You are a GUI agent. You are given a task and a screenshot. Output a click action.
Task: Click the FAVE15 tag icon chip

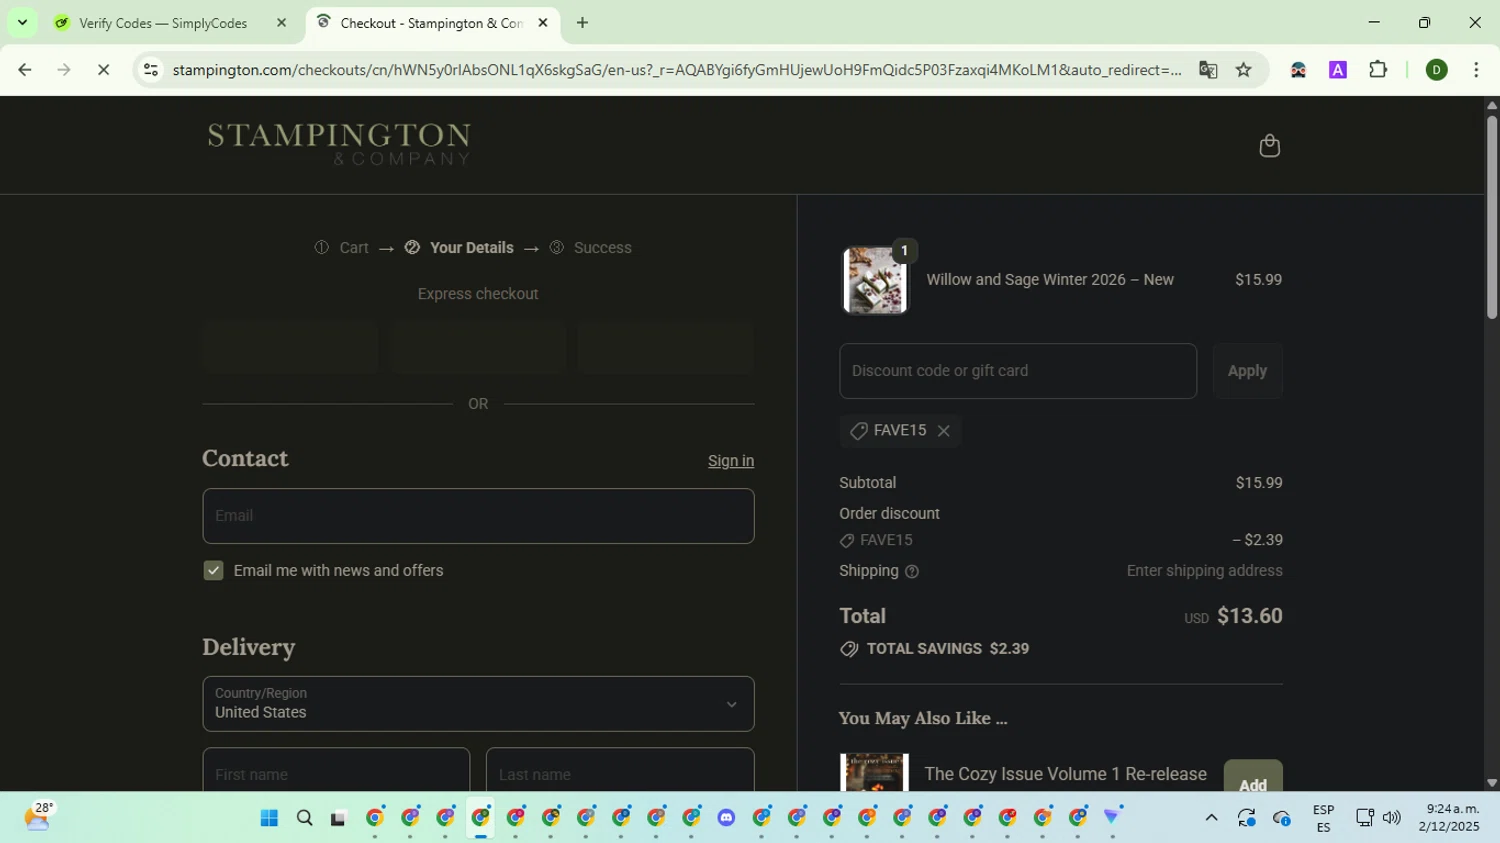[900, 431]
